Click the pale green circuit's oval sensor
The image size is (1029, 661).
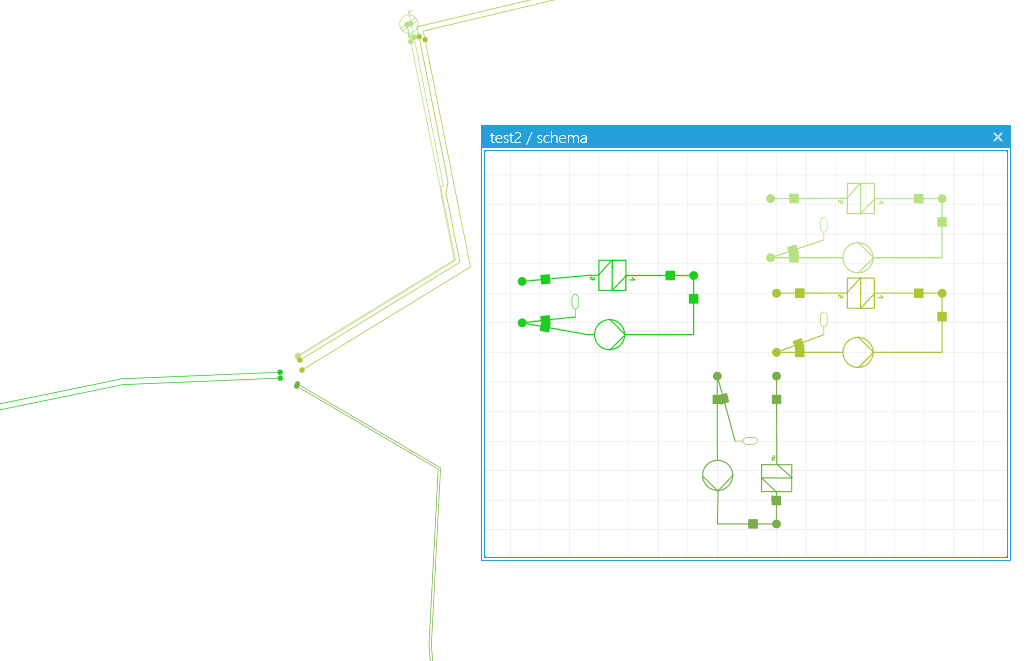click(824, 225)
